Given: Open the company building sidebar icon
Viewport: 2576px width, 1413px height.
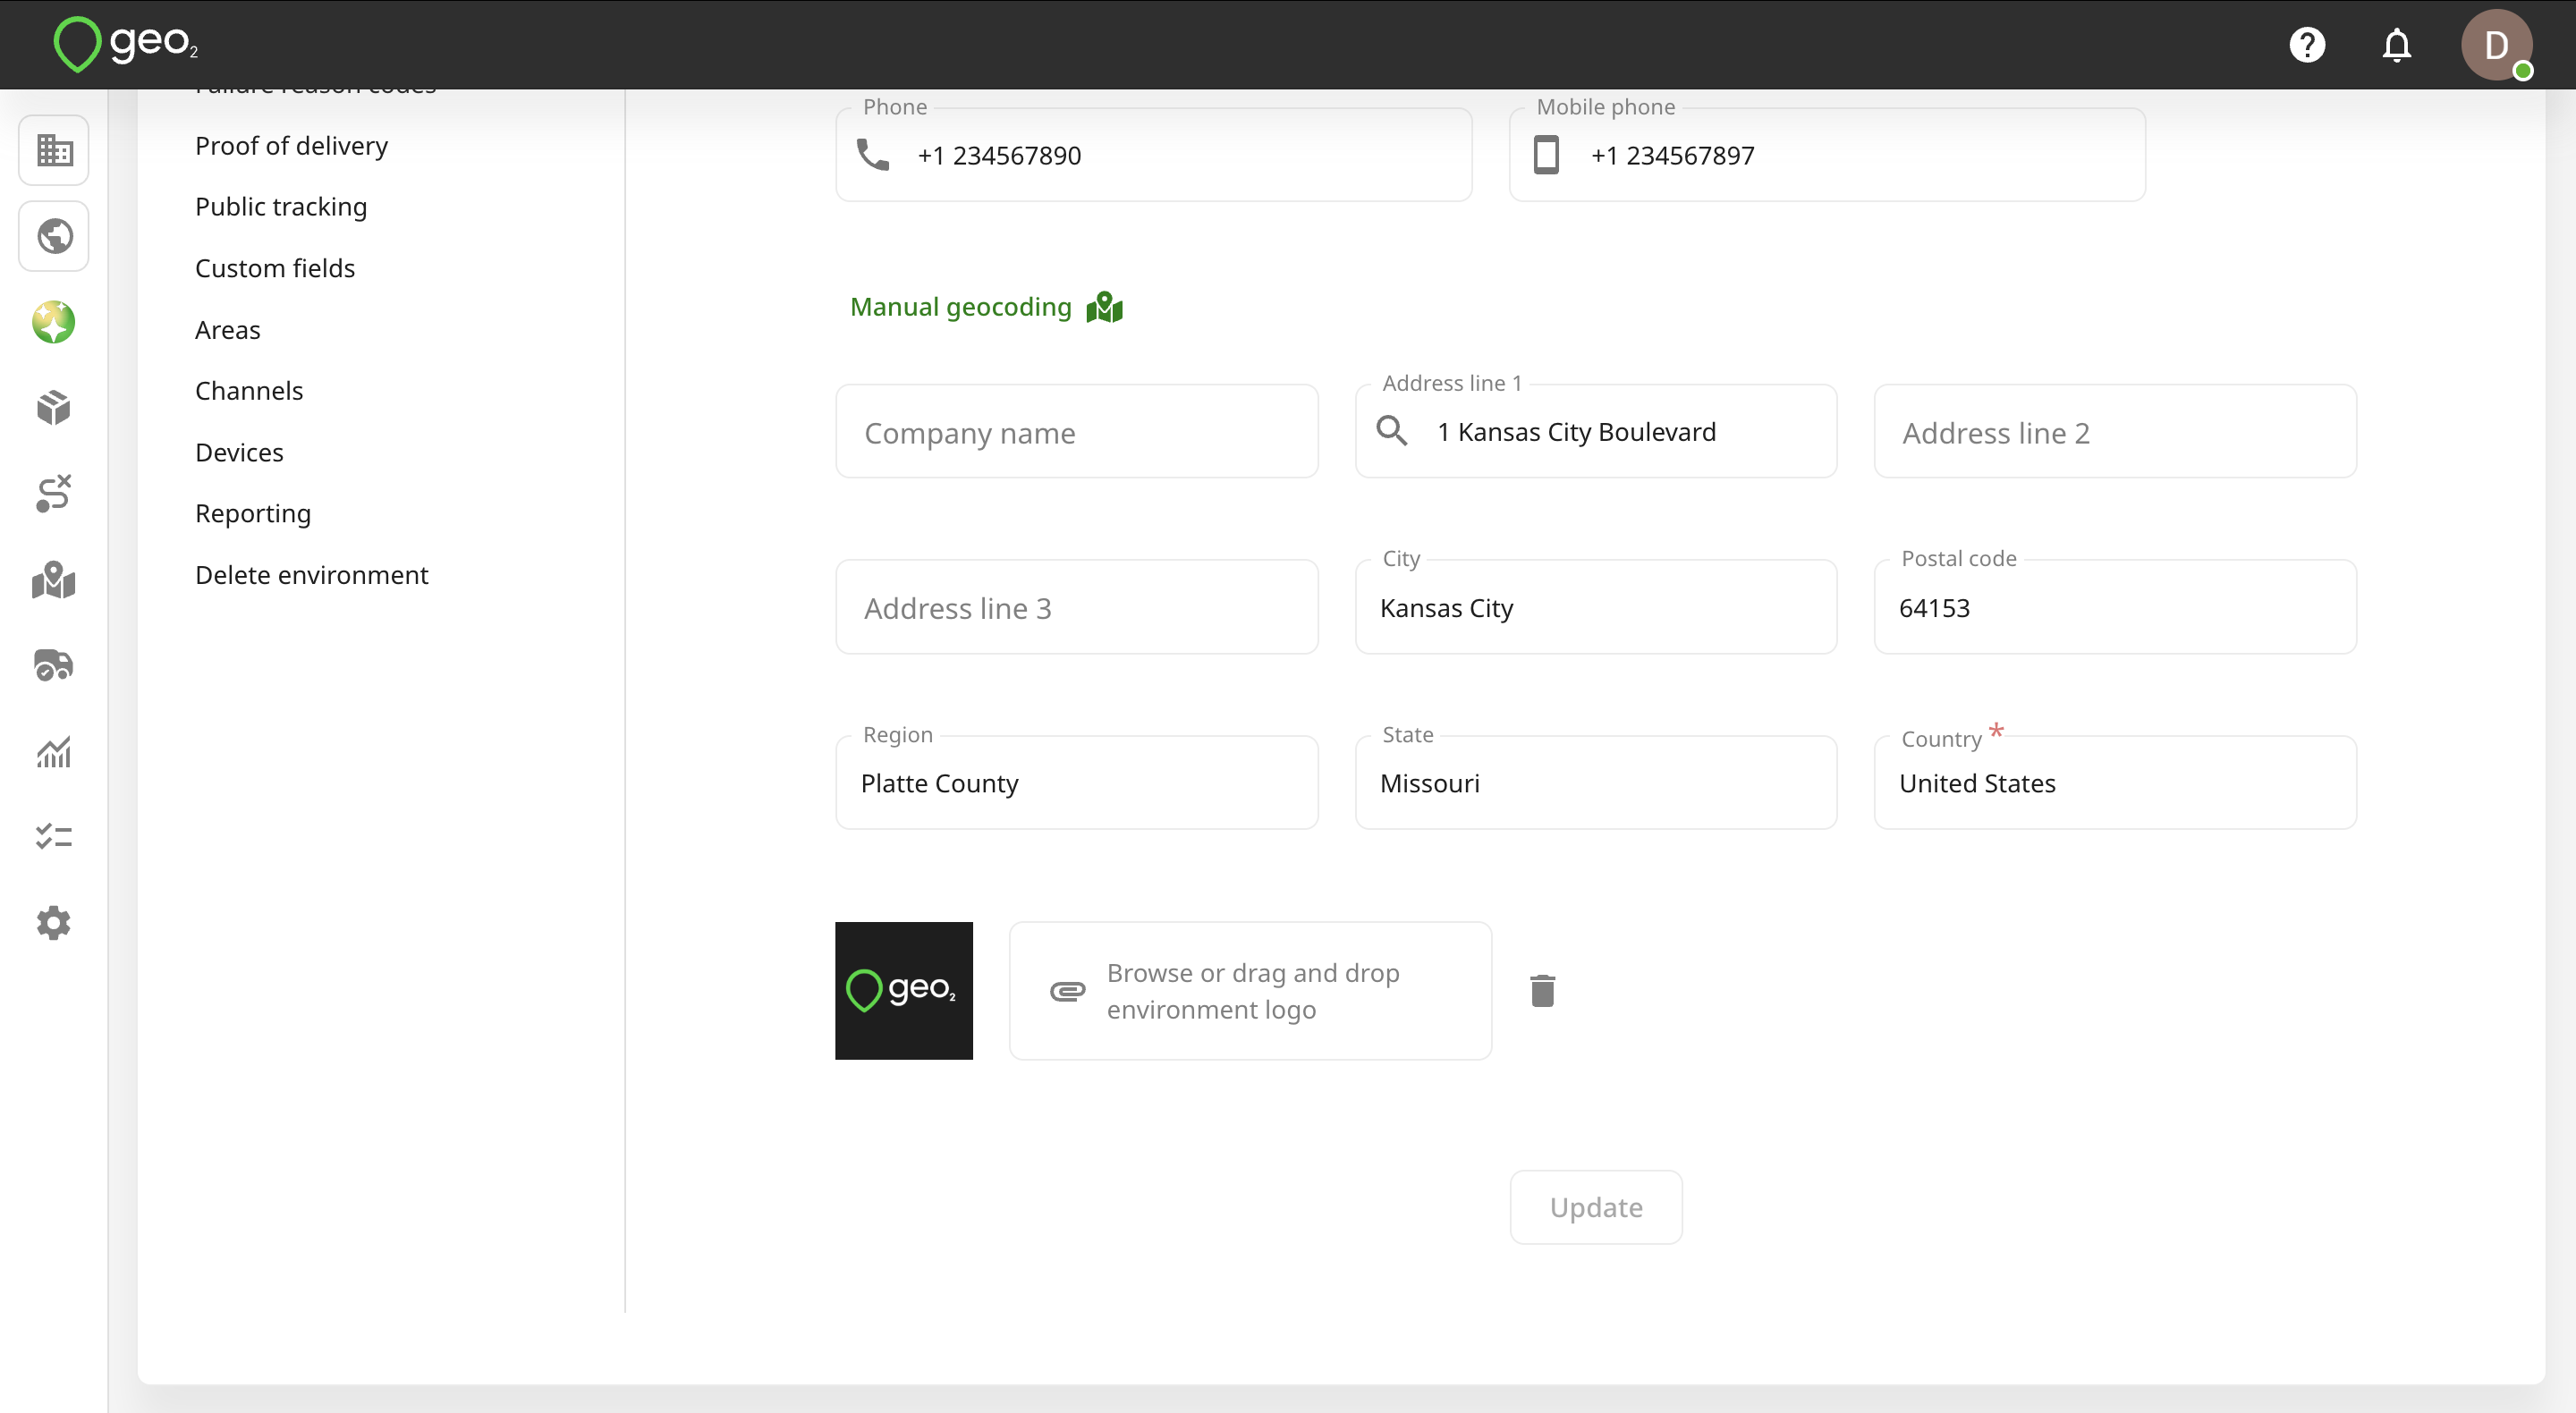Looking at the screenshot, I should tap(54, 151).
